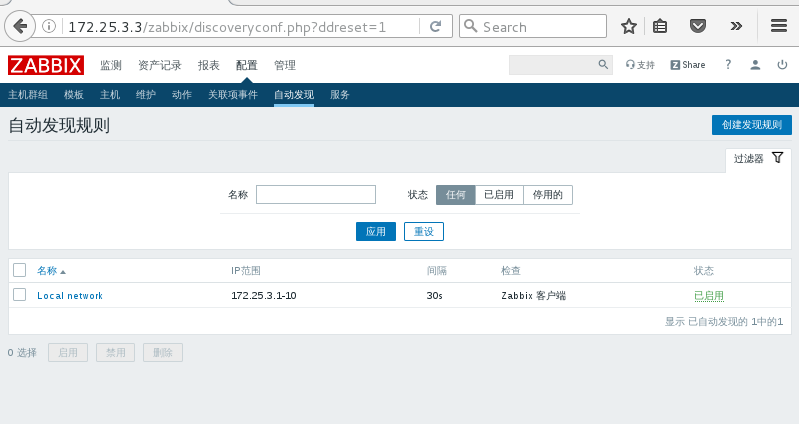
Task: Go to 主机 submenu
Action: [x=110, y=95]
